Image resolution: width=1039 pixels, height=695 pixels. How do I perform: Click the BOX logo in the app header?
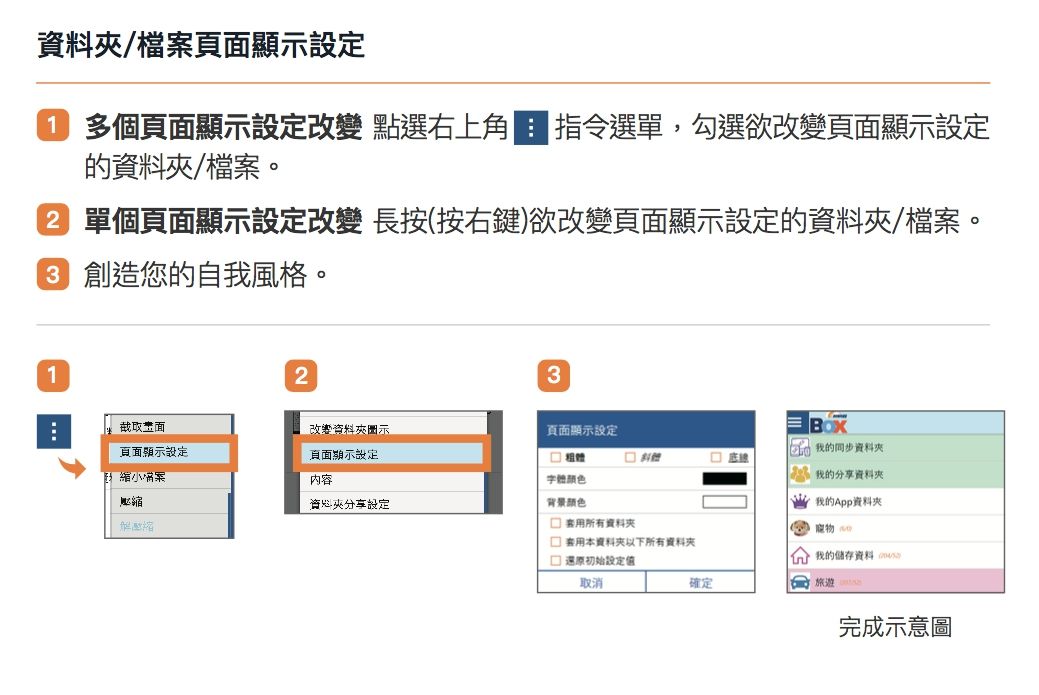(x=828, y=422)
